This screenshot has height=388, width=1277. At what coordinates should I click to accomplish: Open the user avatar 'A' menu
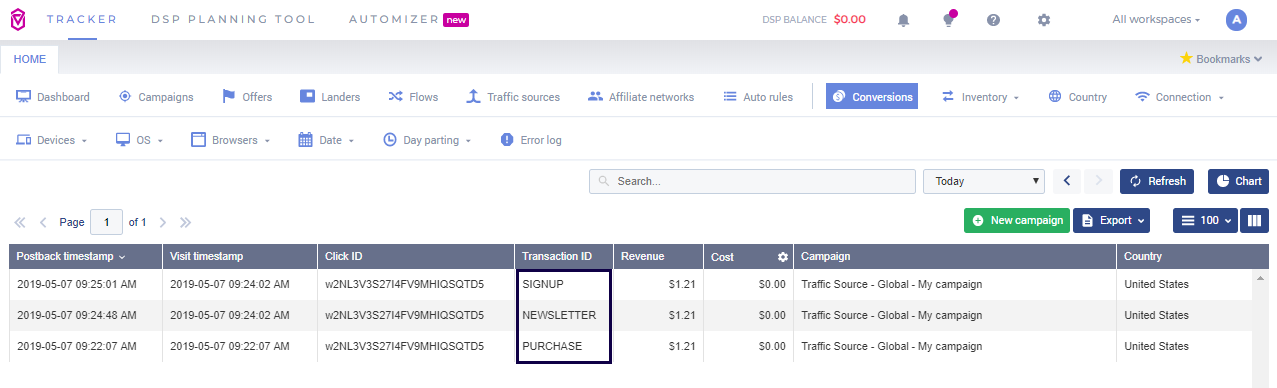1236,19
